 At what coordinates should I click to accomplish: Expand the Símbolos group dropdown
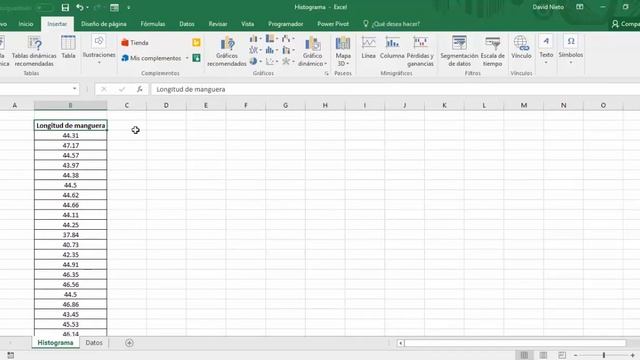point(571,50)
